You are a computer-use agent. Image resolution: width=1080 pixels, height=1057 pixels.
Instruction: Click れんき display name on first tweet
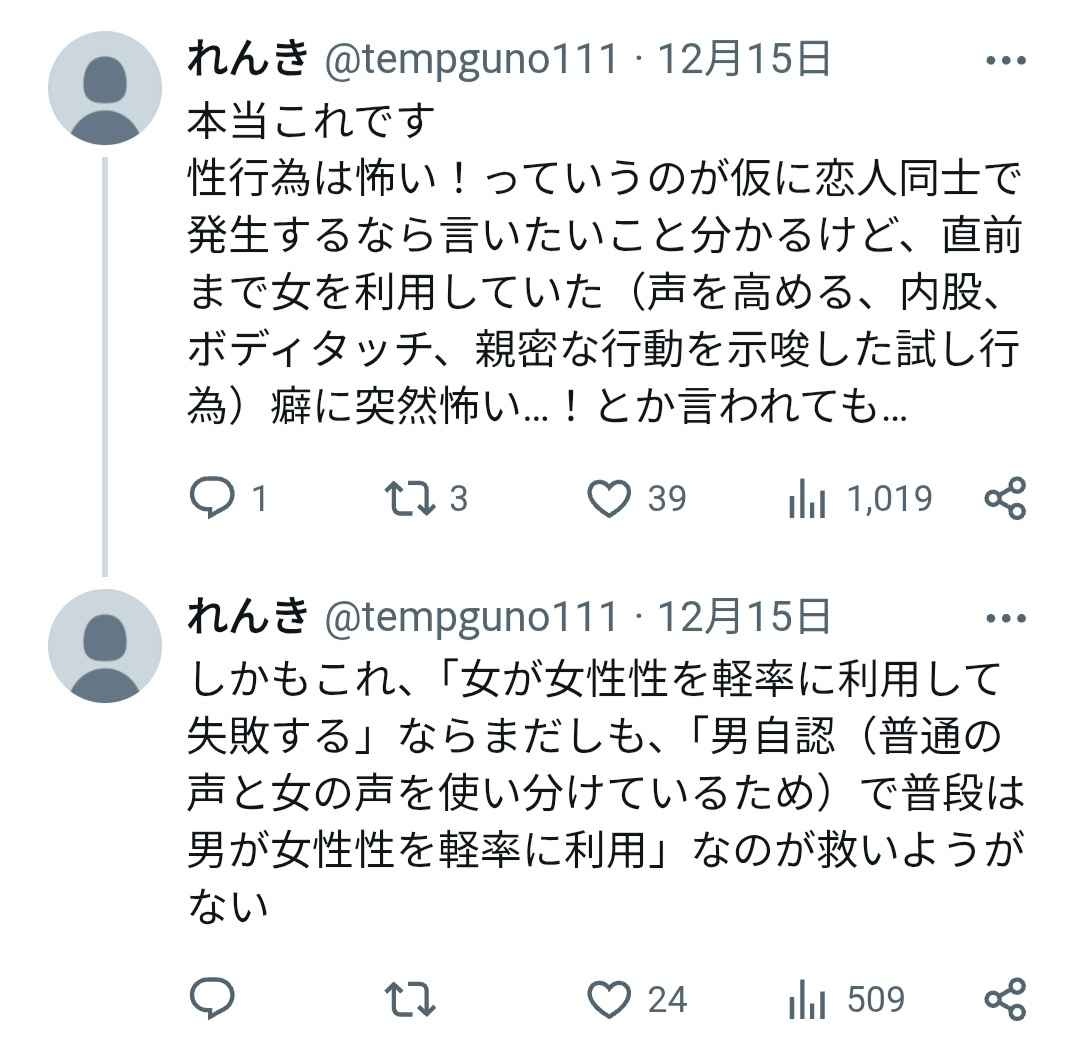click(247, 61)
